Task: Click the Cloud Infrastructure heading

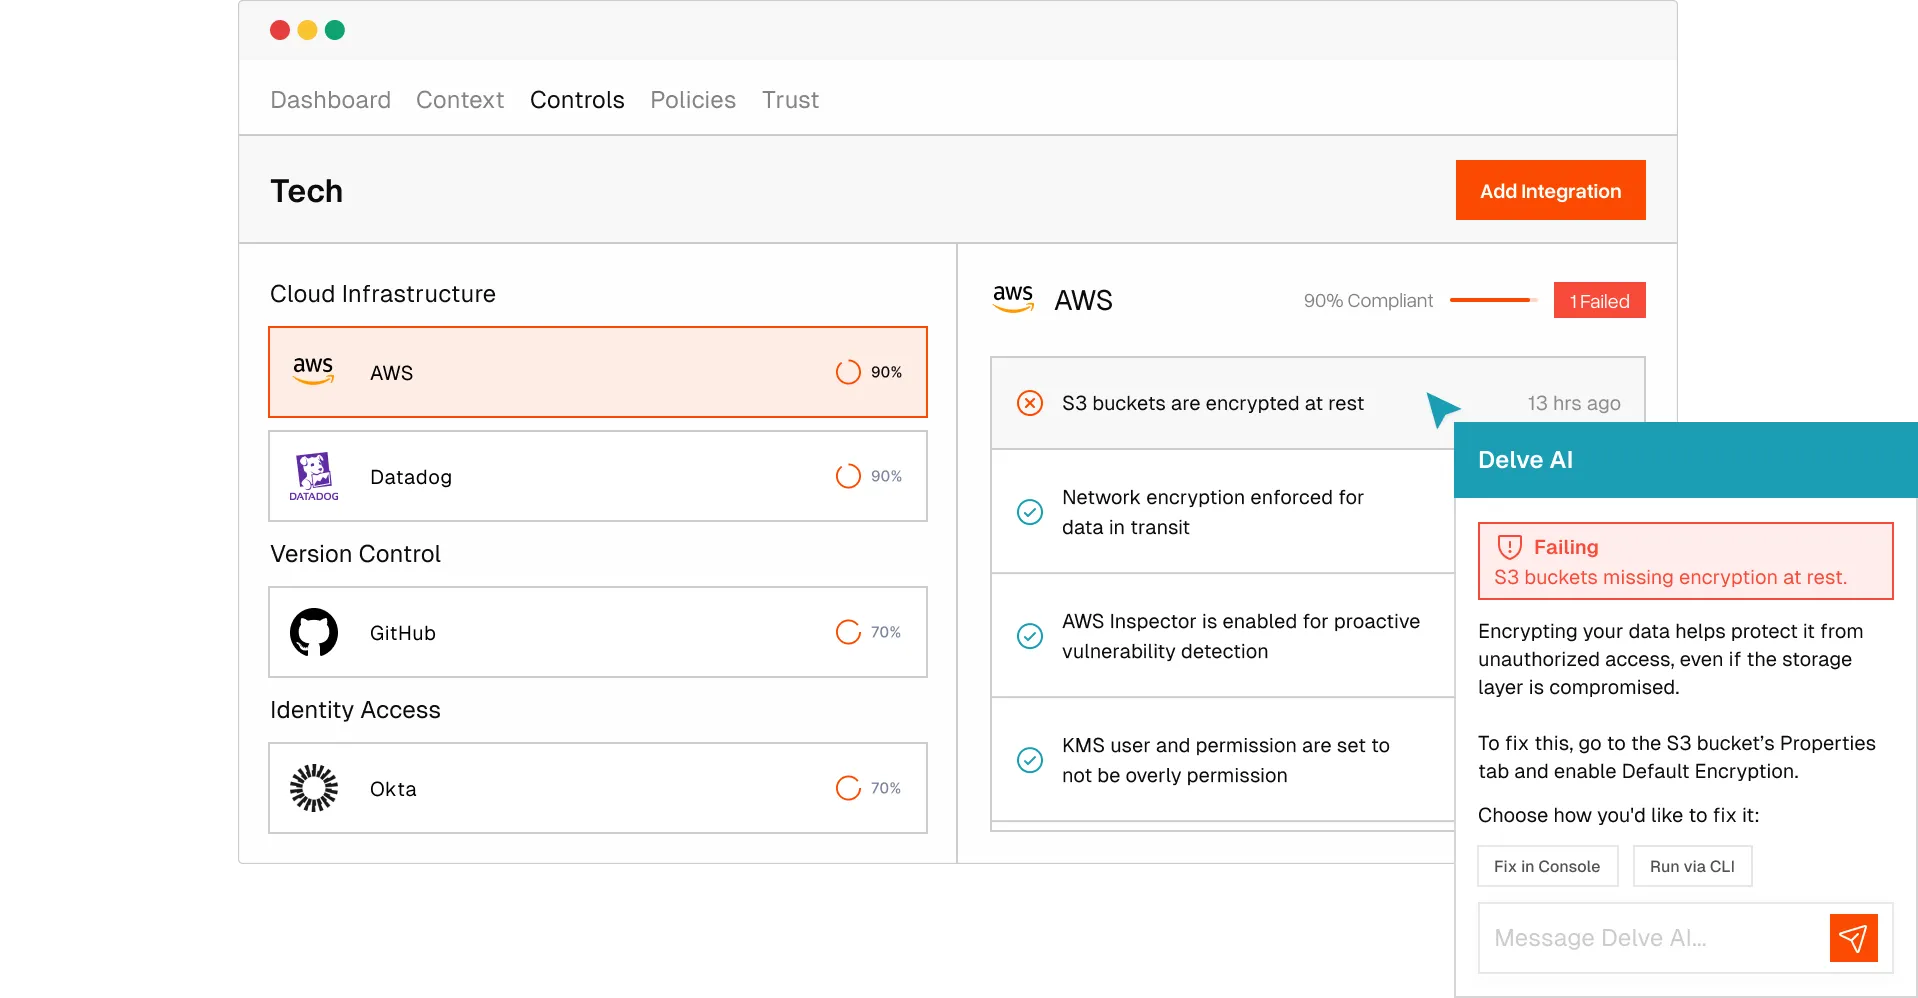Action: [x=383, y=294]
